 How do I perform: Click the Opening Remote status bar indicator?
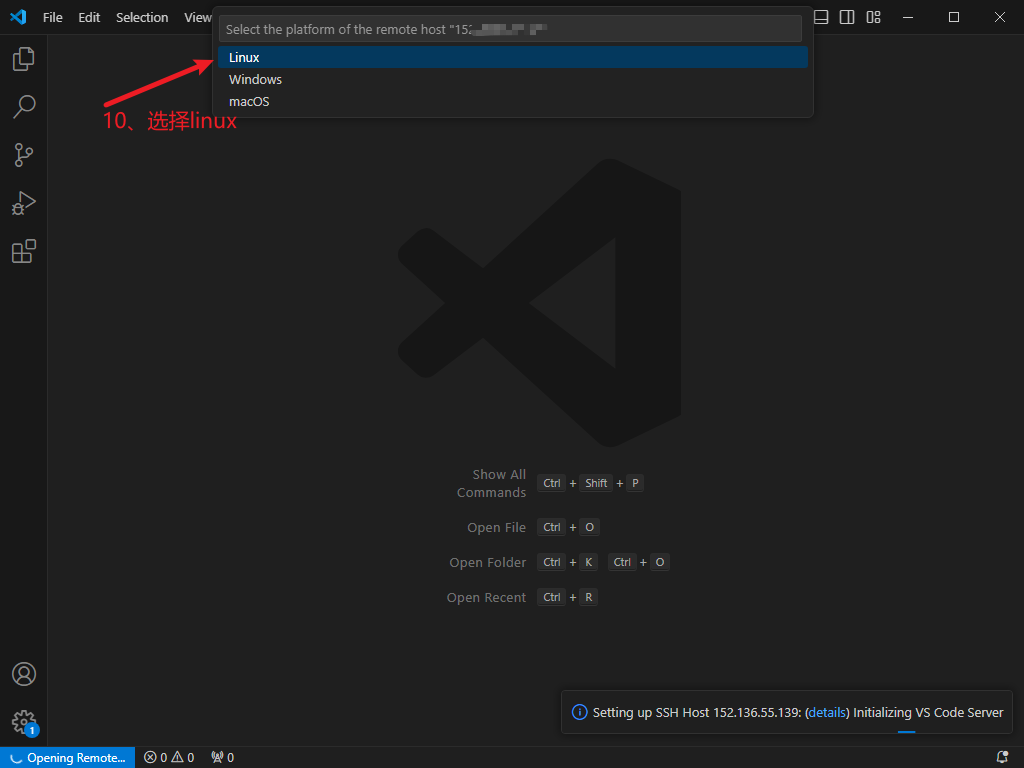click(x=68, y=758)
